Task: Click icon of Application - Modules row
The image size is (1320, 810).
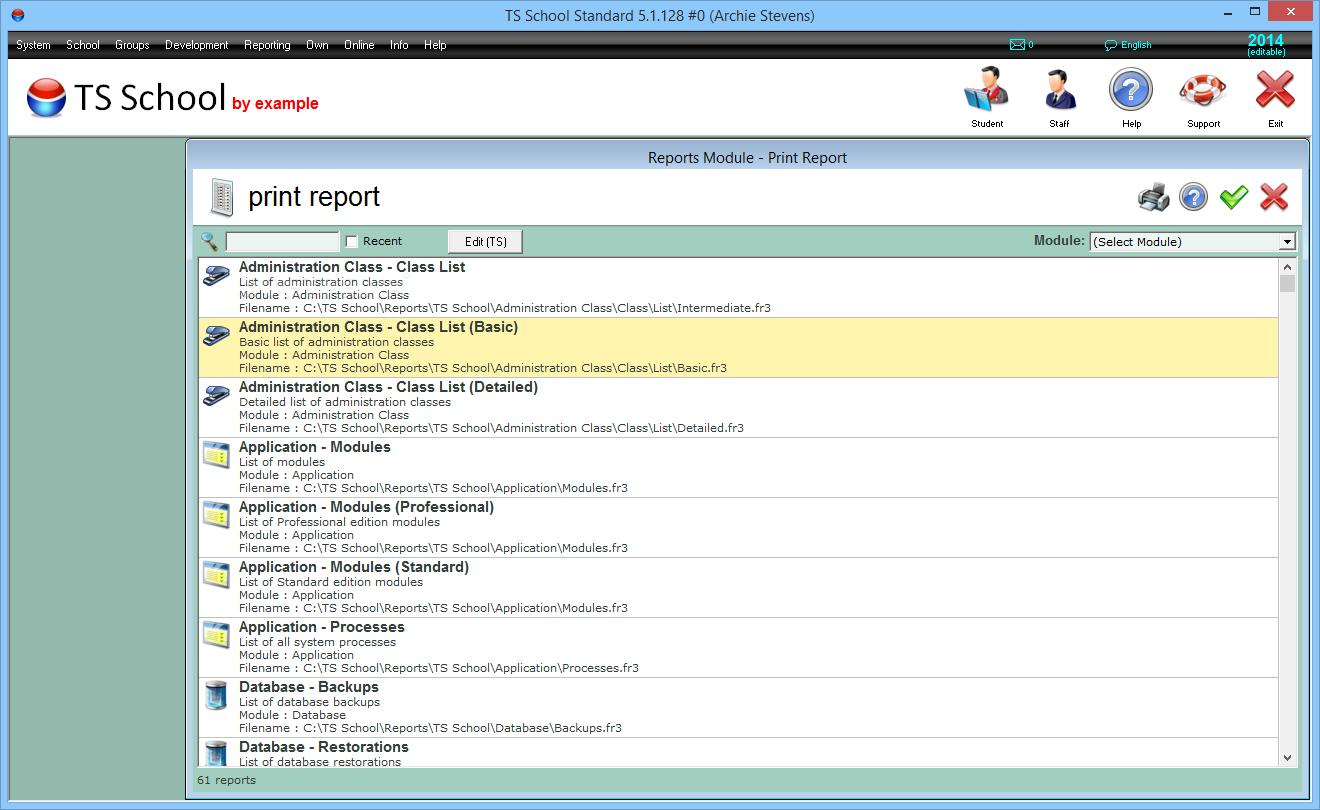Action: pos(216,454)
